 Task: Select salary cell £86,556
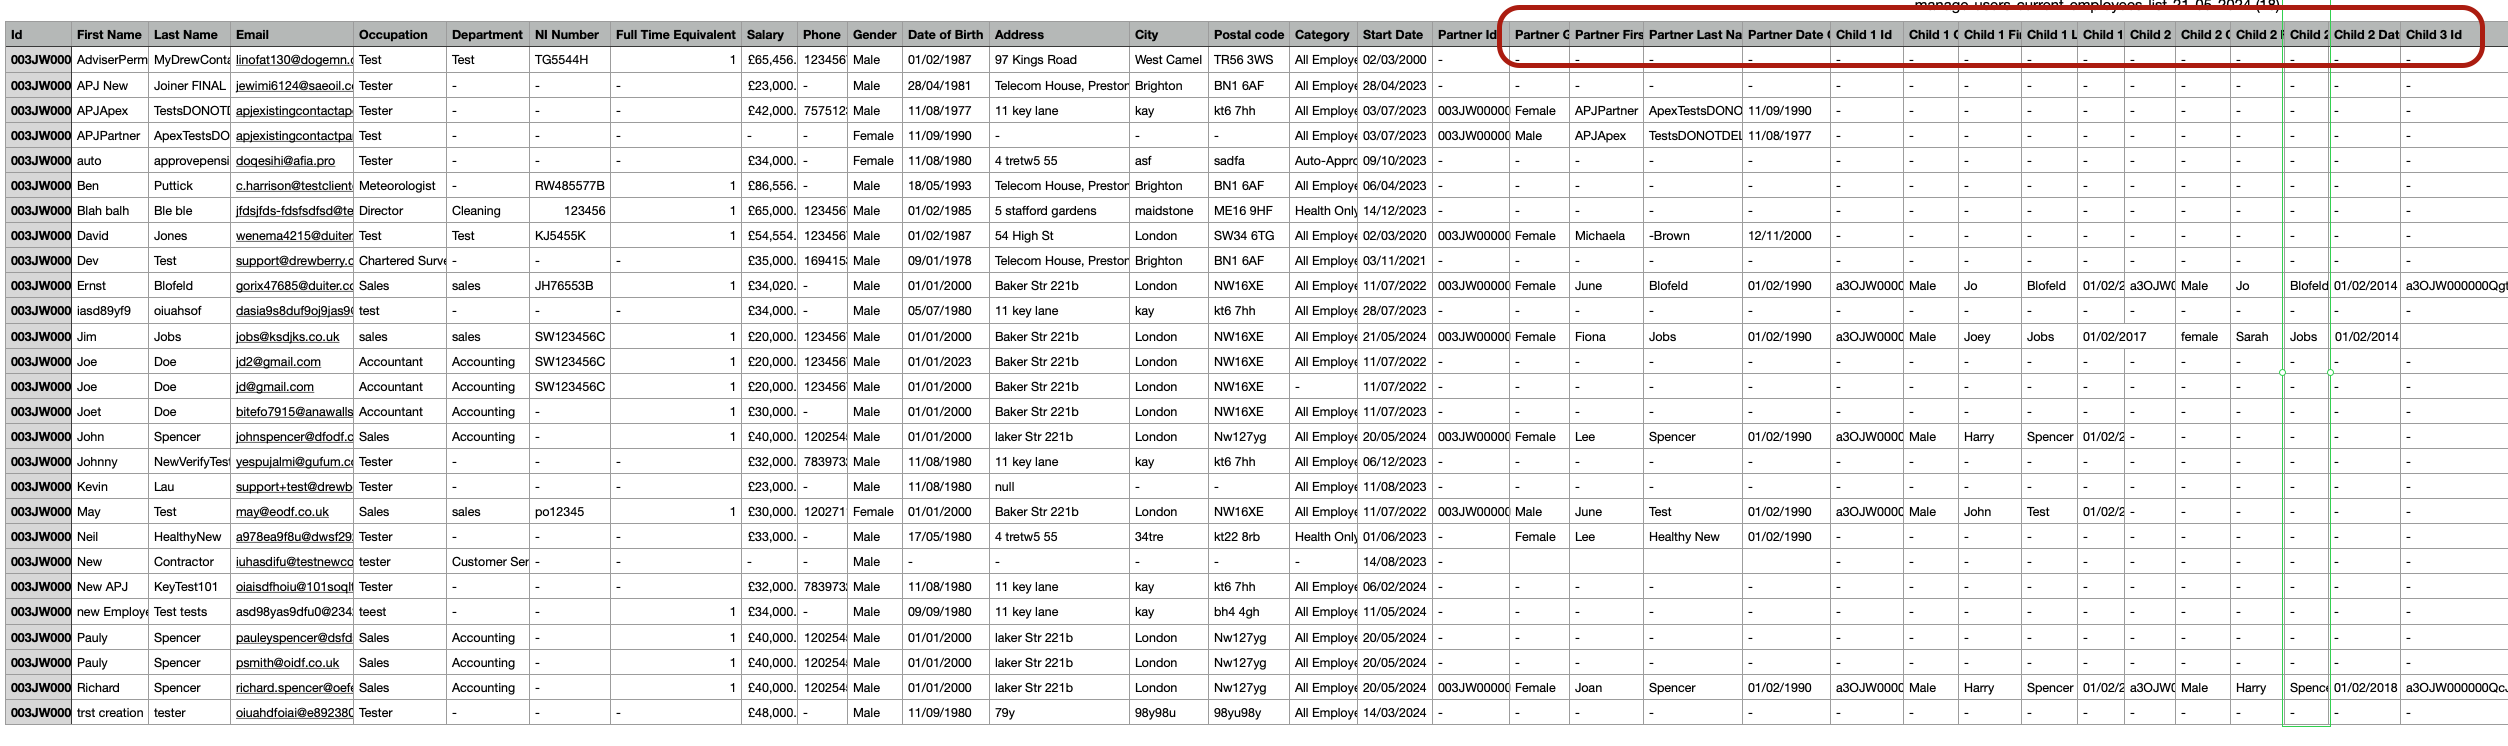[772, 186]
